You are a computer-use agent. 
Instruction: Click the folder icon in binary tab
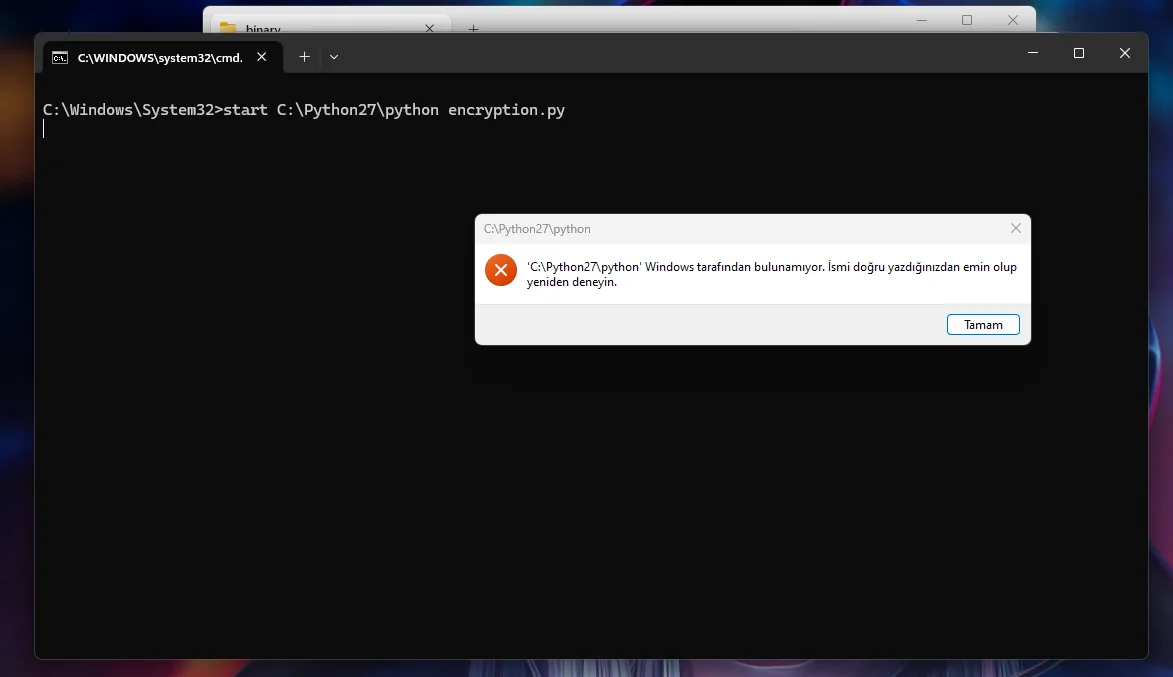coord(228,28)
